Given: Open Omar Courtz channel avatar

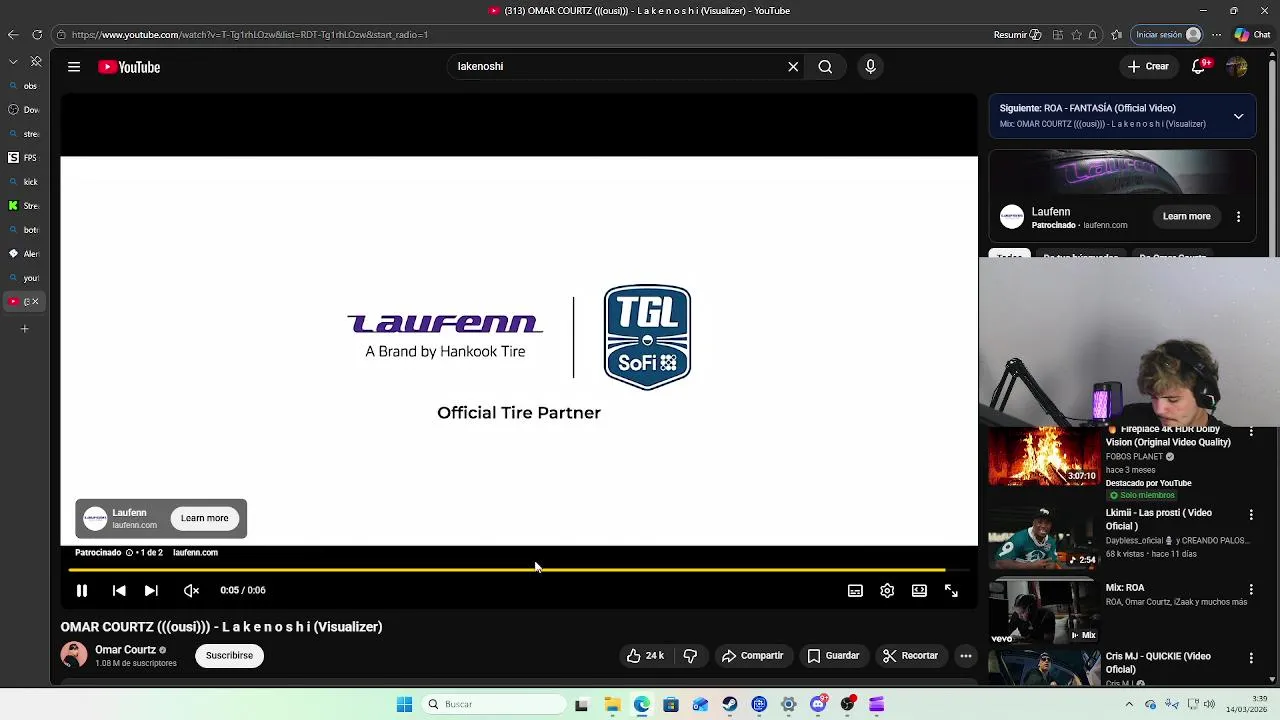Looking at the screenshot, I should 74,655.
